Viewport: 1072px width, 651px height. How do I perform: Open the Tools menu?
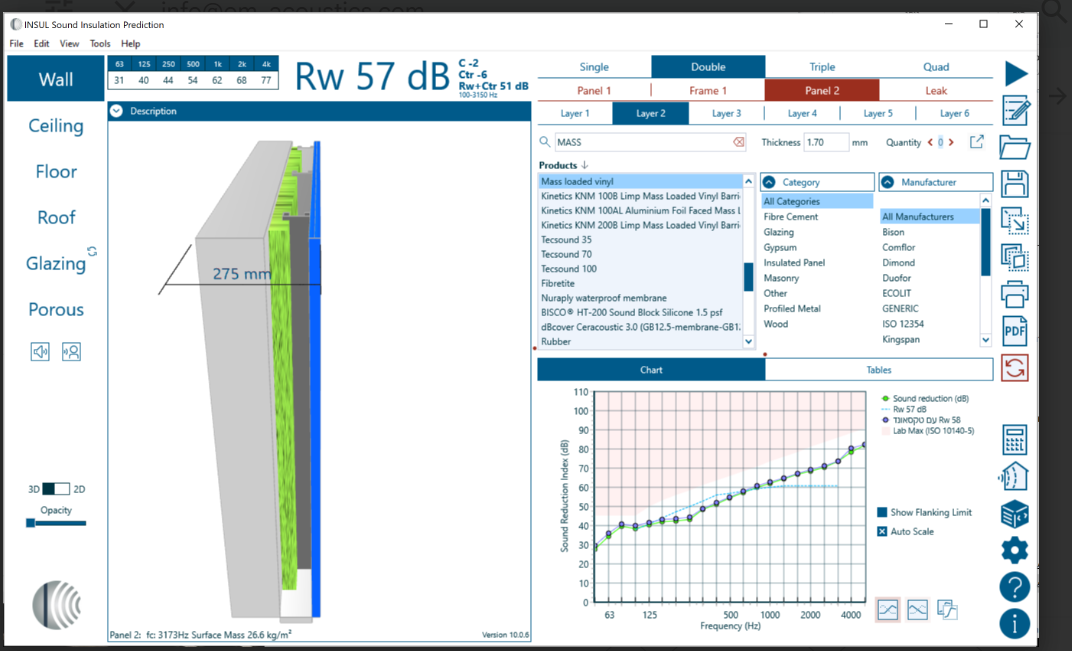[x=100, y=43]
